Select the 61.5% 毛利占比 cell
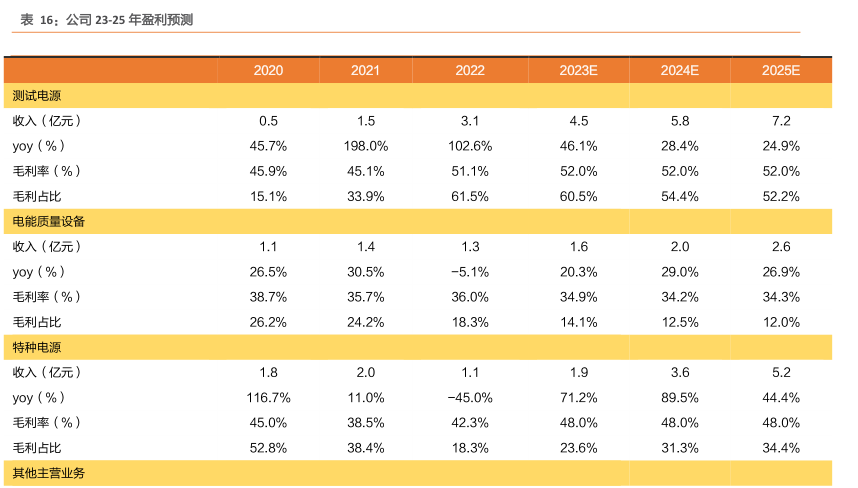The height and width of the screenshot is (488, 858). pyautogui.click(x=470, y=196)
